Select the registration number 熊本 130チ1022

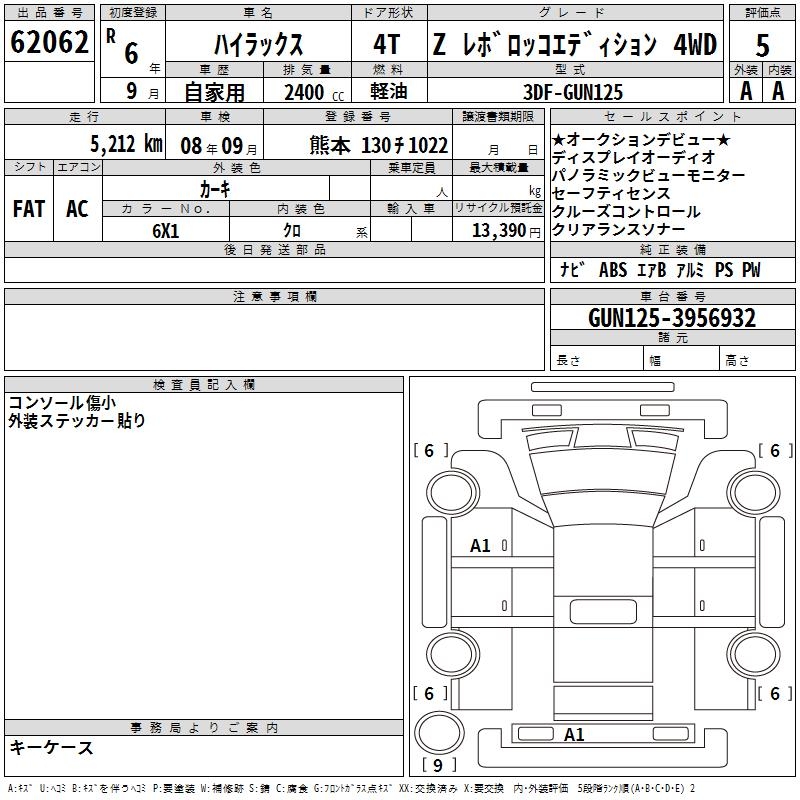(378, 145)
